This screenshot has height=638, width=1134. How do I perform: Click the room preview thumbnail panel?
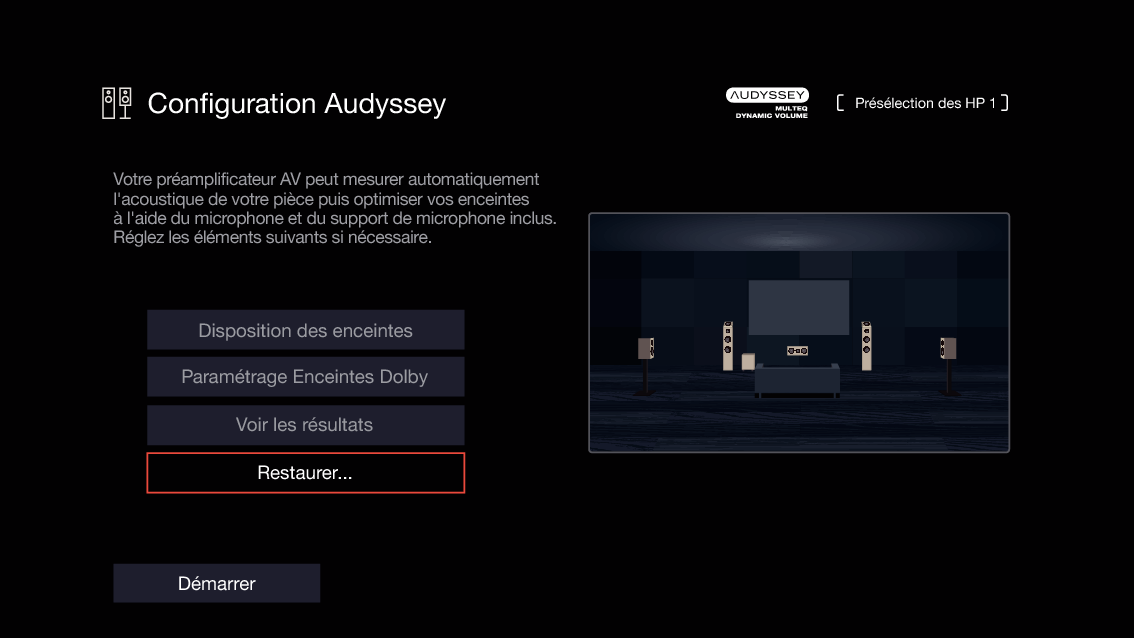(x=799, y=332)
